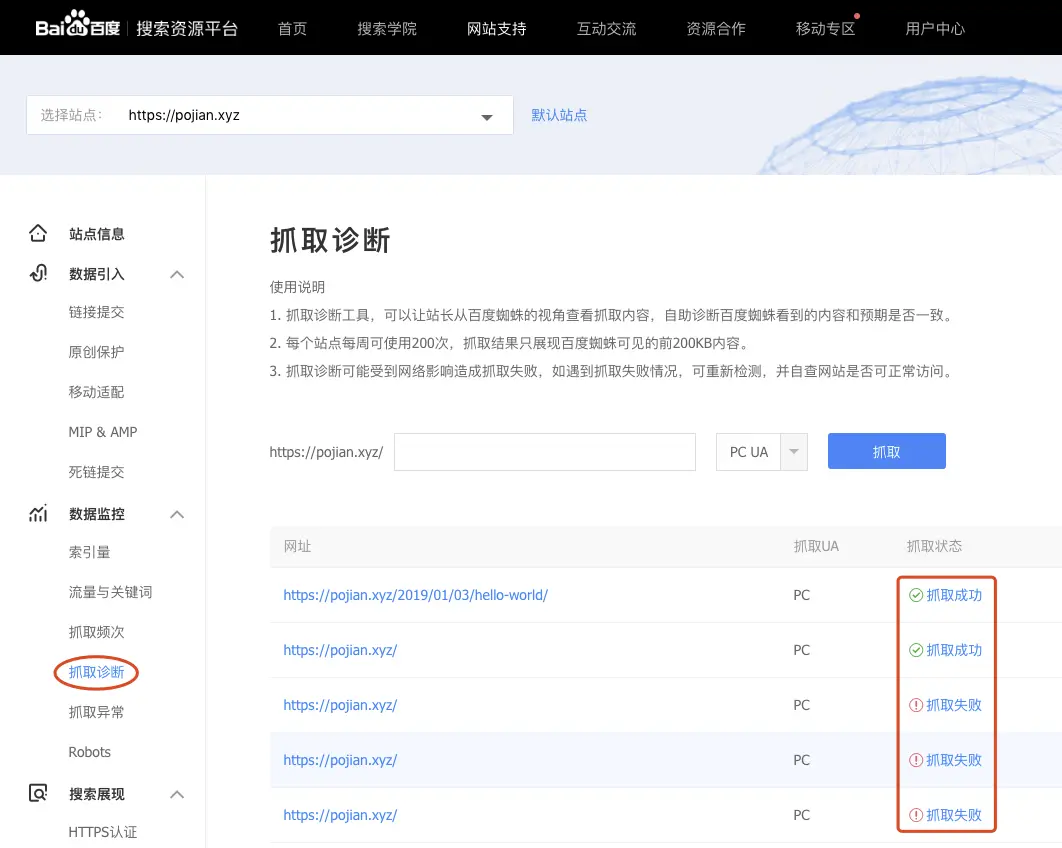Image resolution: width=1062 pixels, height=848 pixels.
Task: Collapse the 搜索展现 section chevron
Action: 177,794
